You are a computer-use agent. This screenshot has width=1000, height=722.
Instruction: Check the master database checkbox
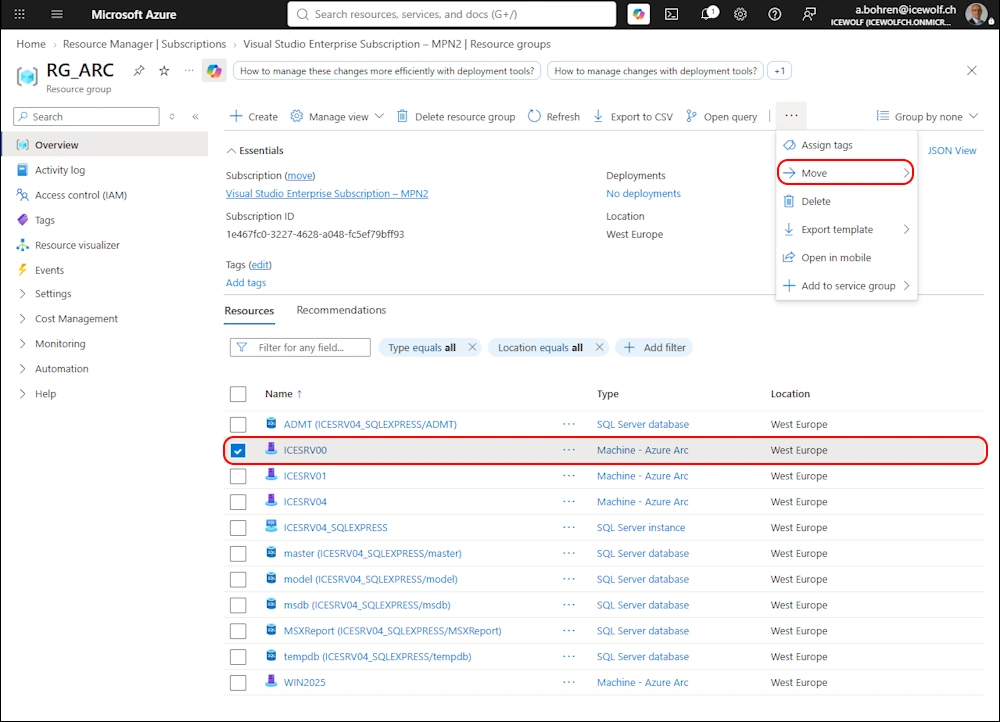coord(238,554)
